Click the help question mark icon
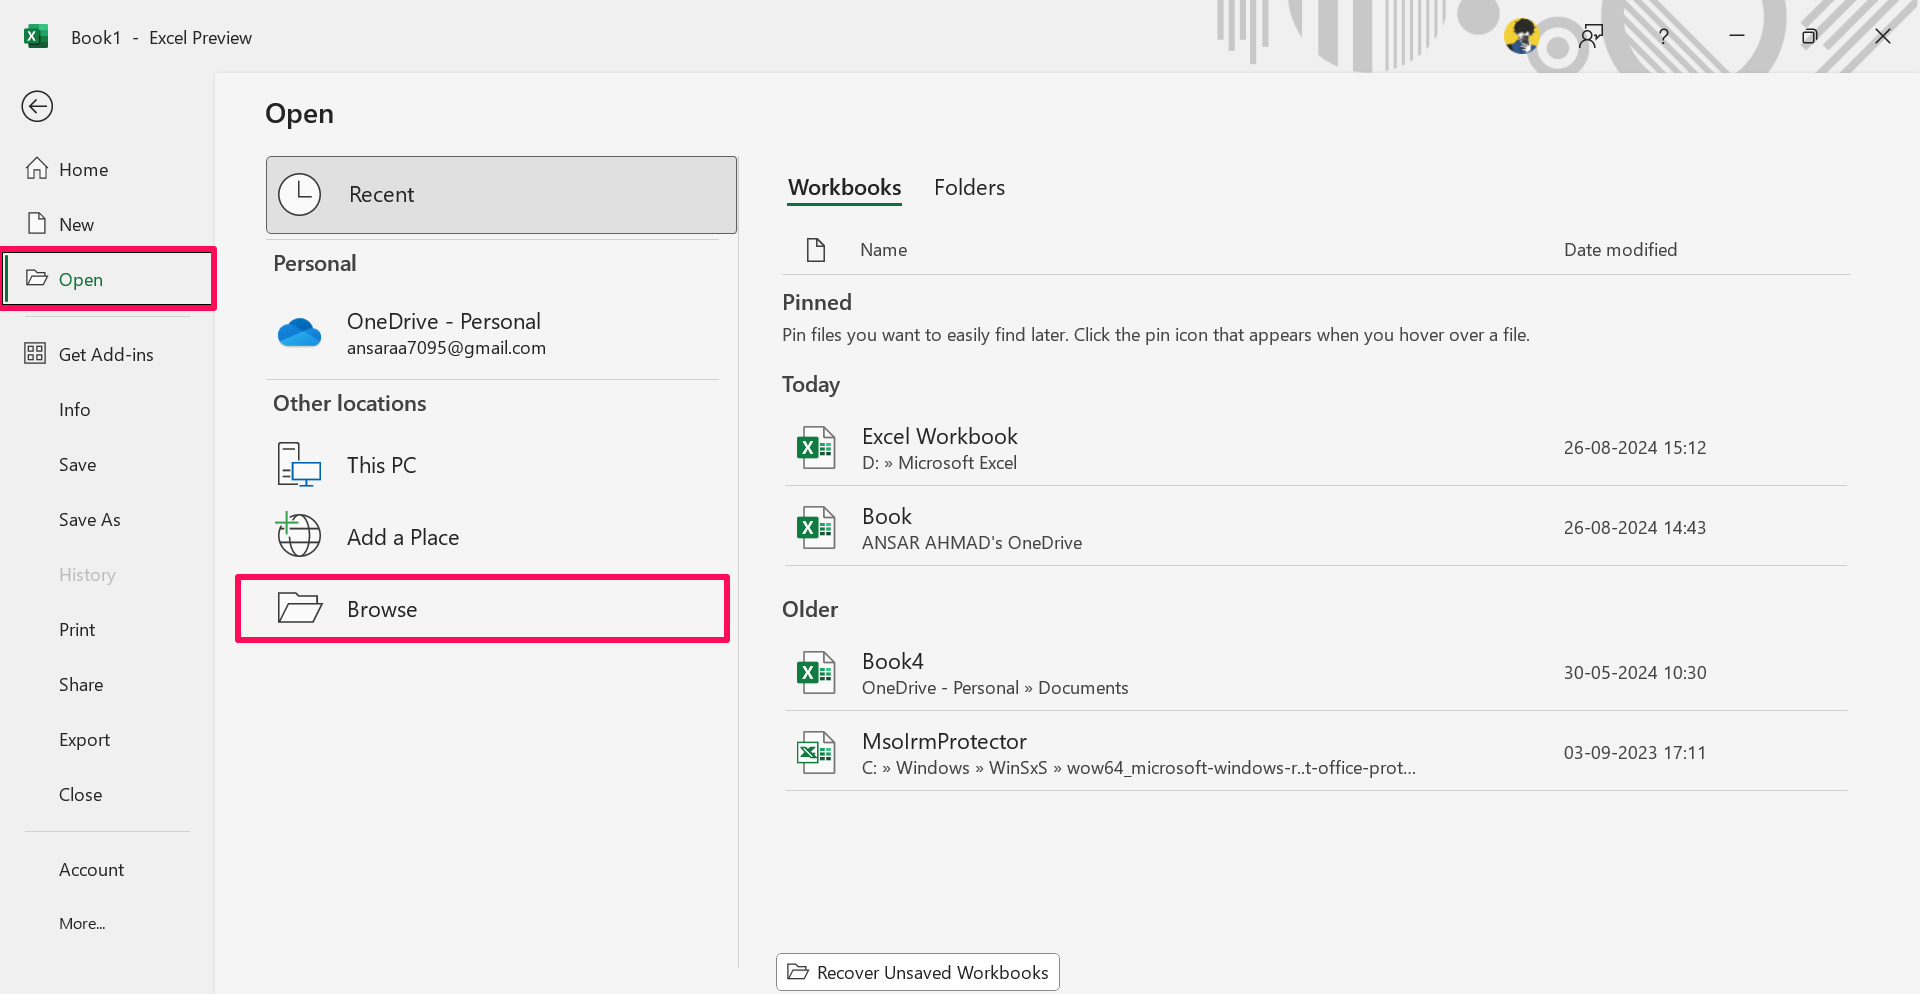The height and width of the screenshot is (994, 1920). click(1663, 37)
